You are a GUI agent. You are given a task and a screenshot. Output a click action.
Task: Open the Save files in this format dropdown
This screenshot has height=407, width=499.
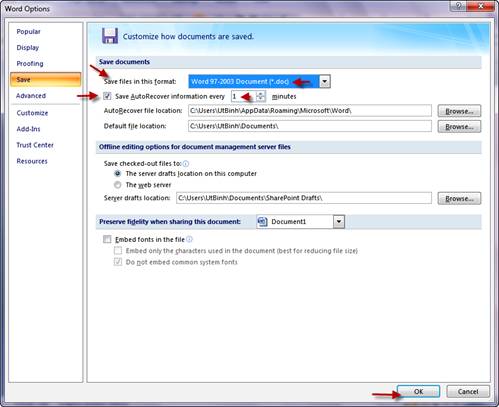tap(325, 81)
